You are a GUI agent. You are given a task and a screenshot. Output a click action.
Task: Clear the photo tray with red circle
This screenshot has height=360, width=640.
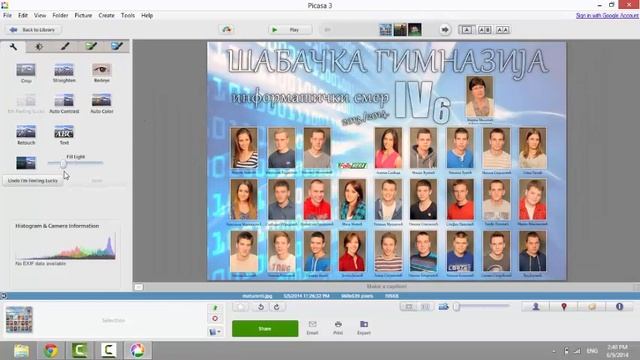(215, 319)
